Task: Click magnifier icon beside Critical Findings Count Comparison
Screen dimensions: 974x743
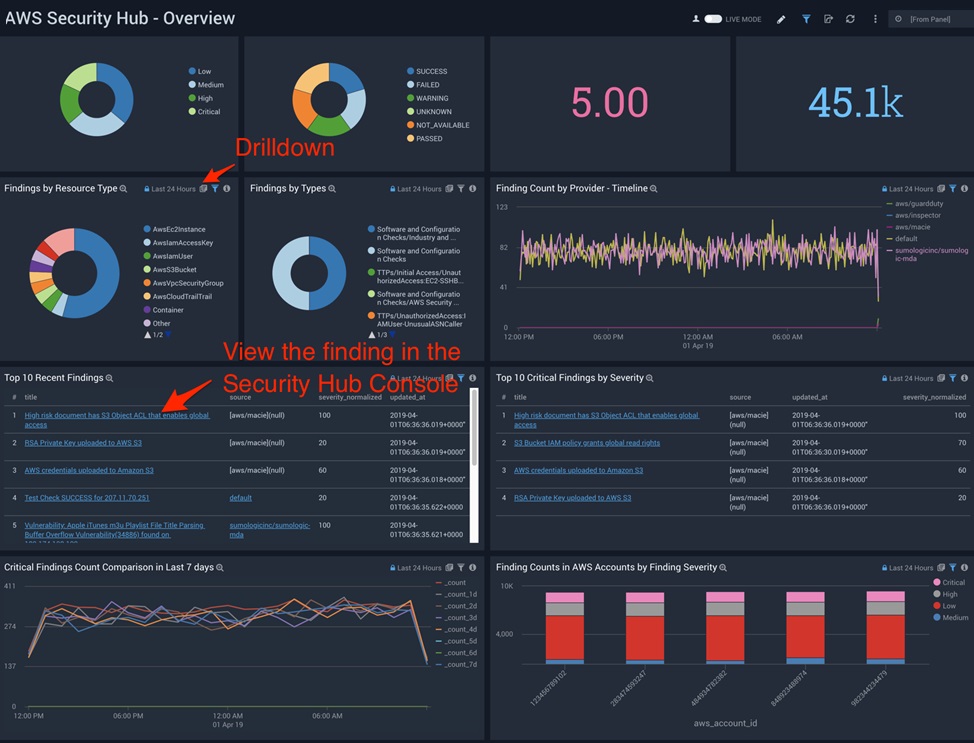Action: click(x=220, y=568)
